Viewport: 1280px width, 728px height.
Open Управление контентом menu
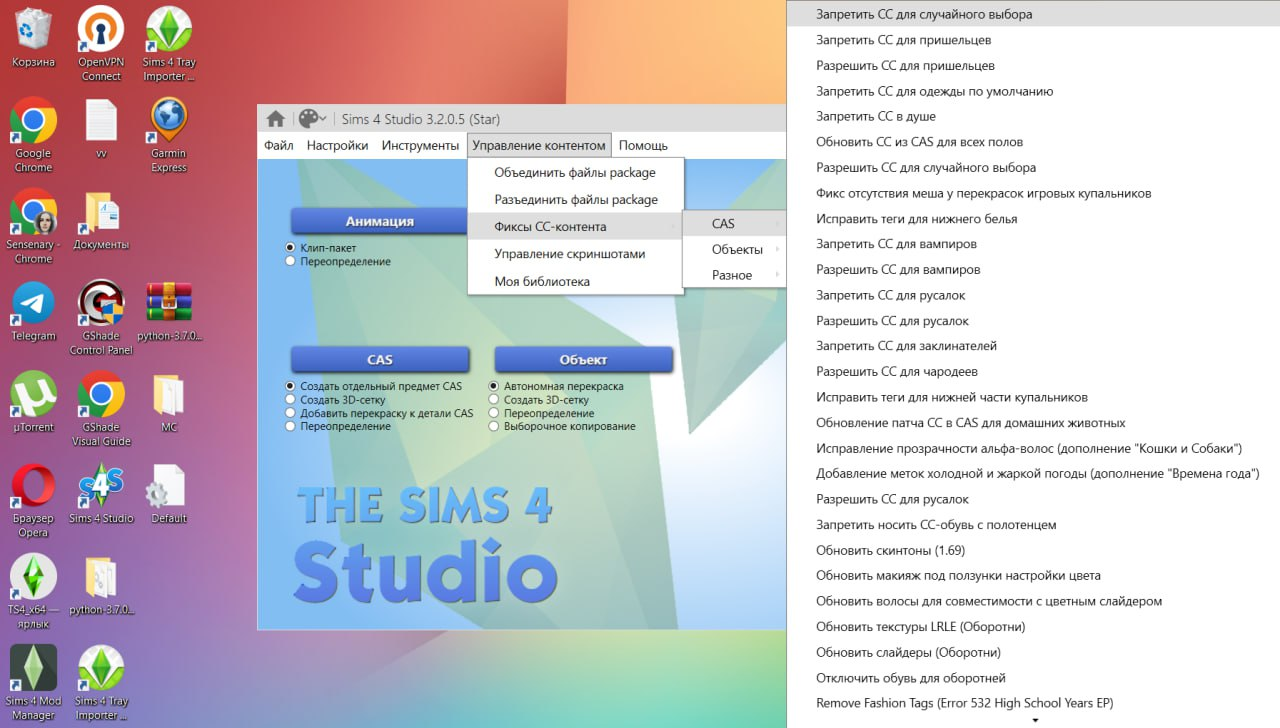click(x=539, y=145)
